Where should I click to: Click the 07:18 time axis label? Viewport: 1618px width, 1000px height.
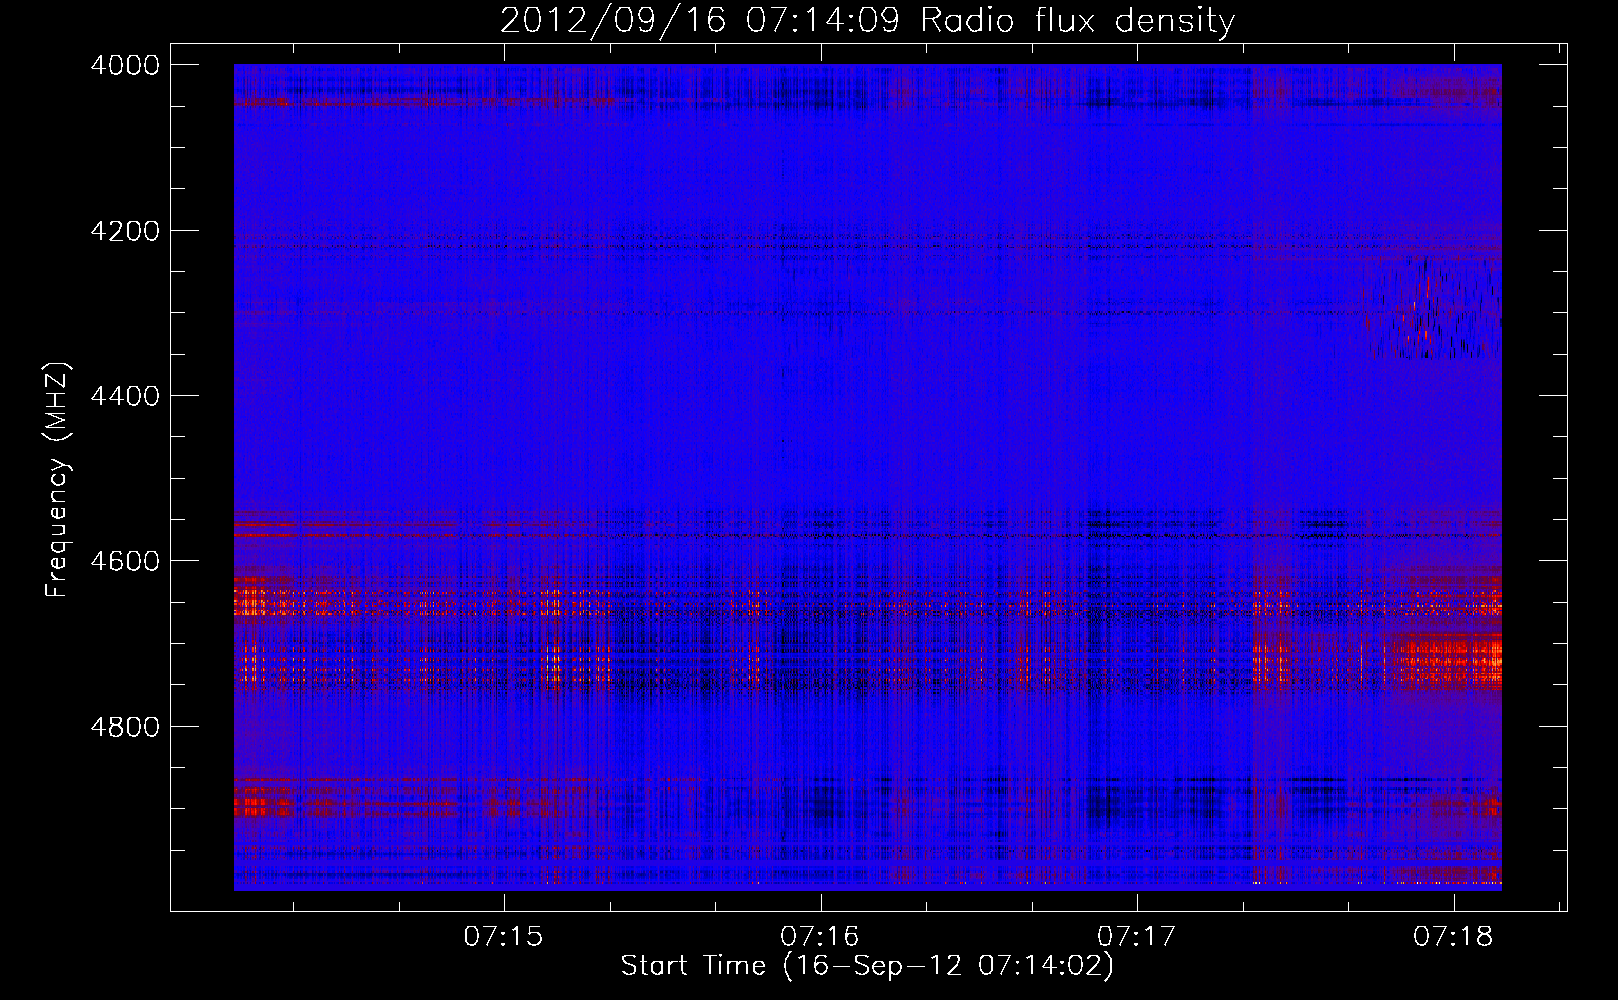point(1453,936)
